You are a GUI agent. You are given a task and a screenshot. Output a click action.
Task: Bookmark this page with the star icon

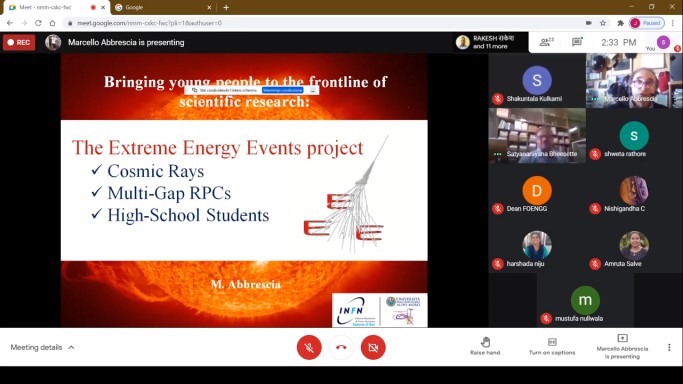click(x=603, y=23)
